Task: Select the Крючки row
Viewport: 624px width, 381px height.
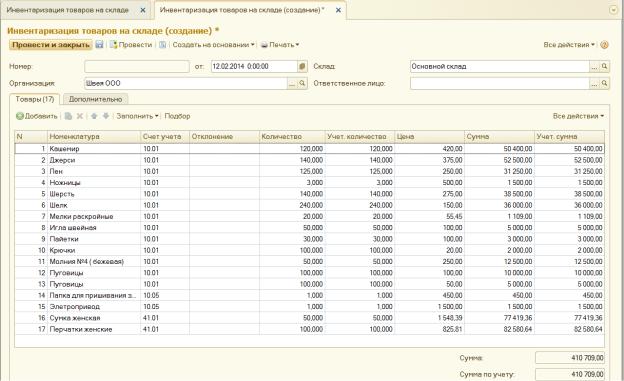Action: tap(310, 250)
